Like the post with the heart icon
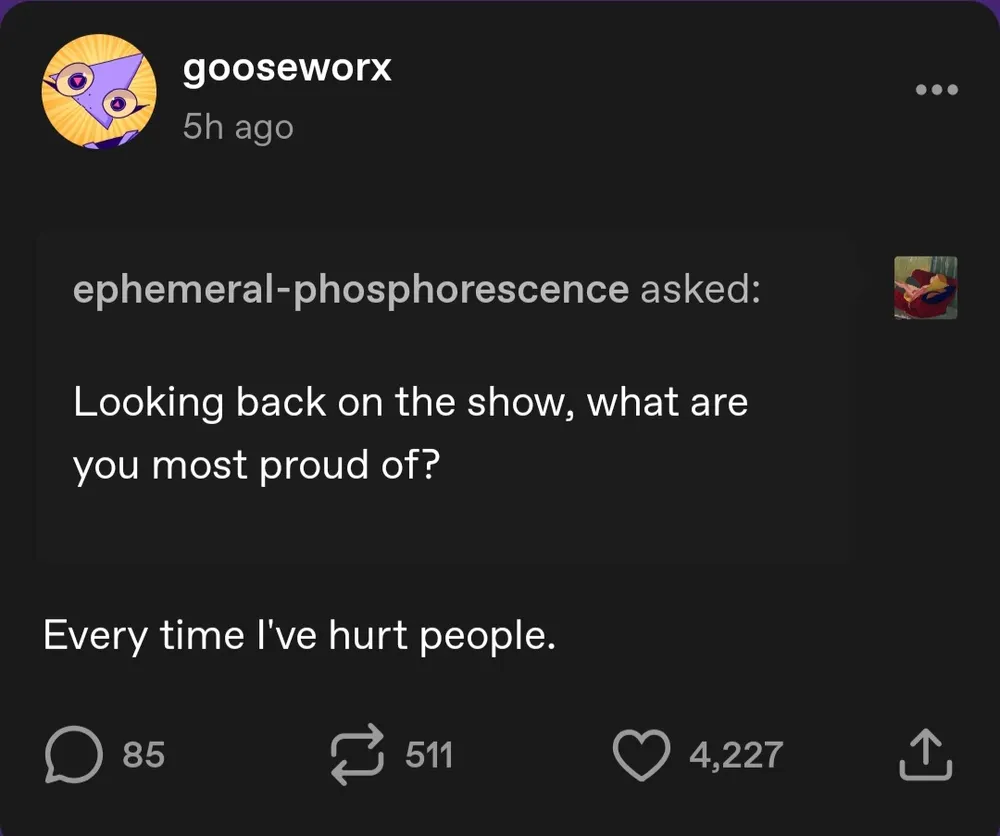 [x=641, y=755]
